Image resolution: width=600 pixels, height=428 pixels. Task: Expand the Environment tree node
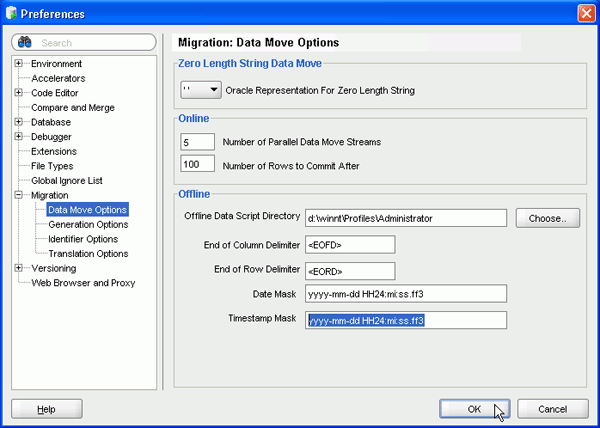point(19,63)
